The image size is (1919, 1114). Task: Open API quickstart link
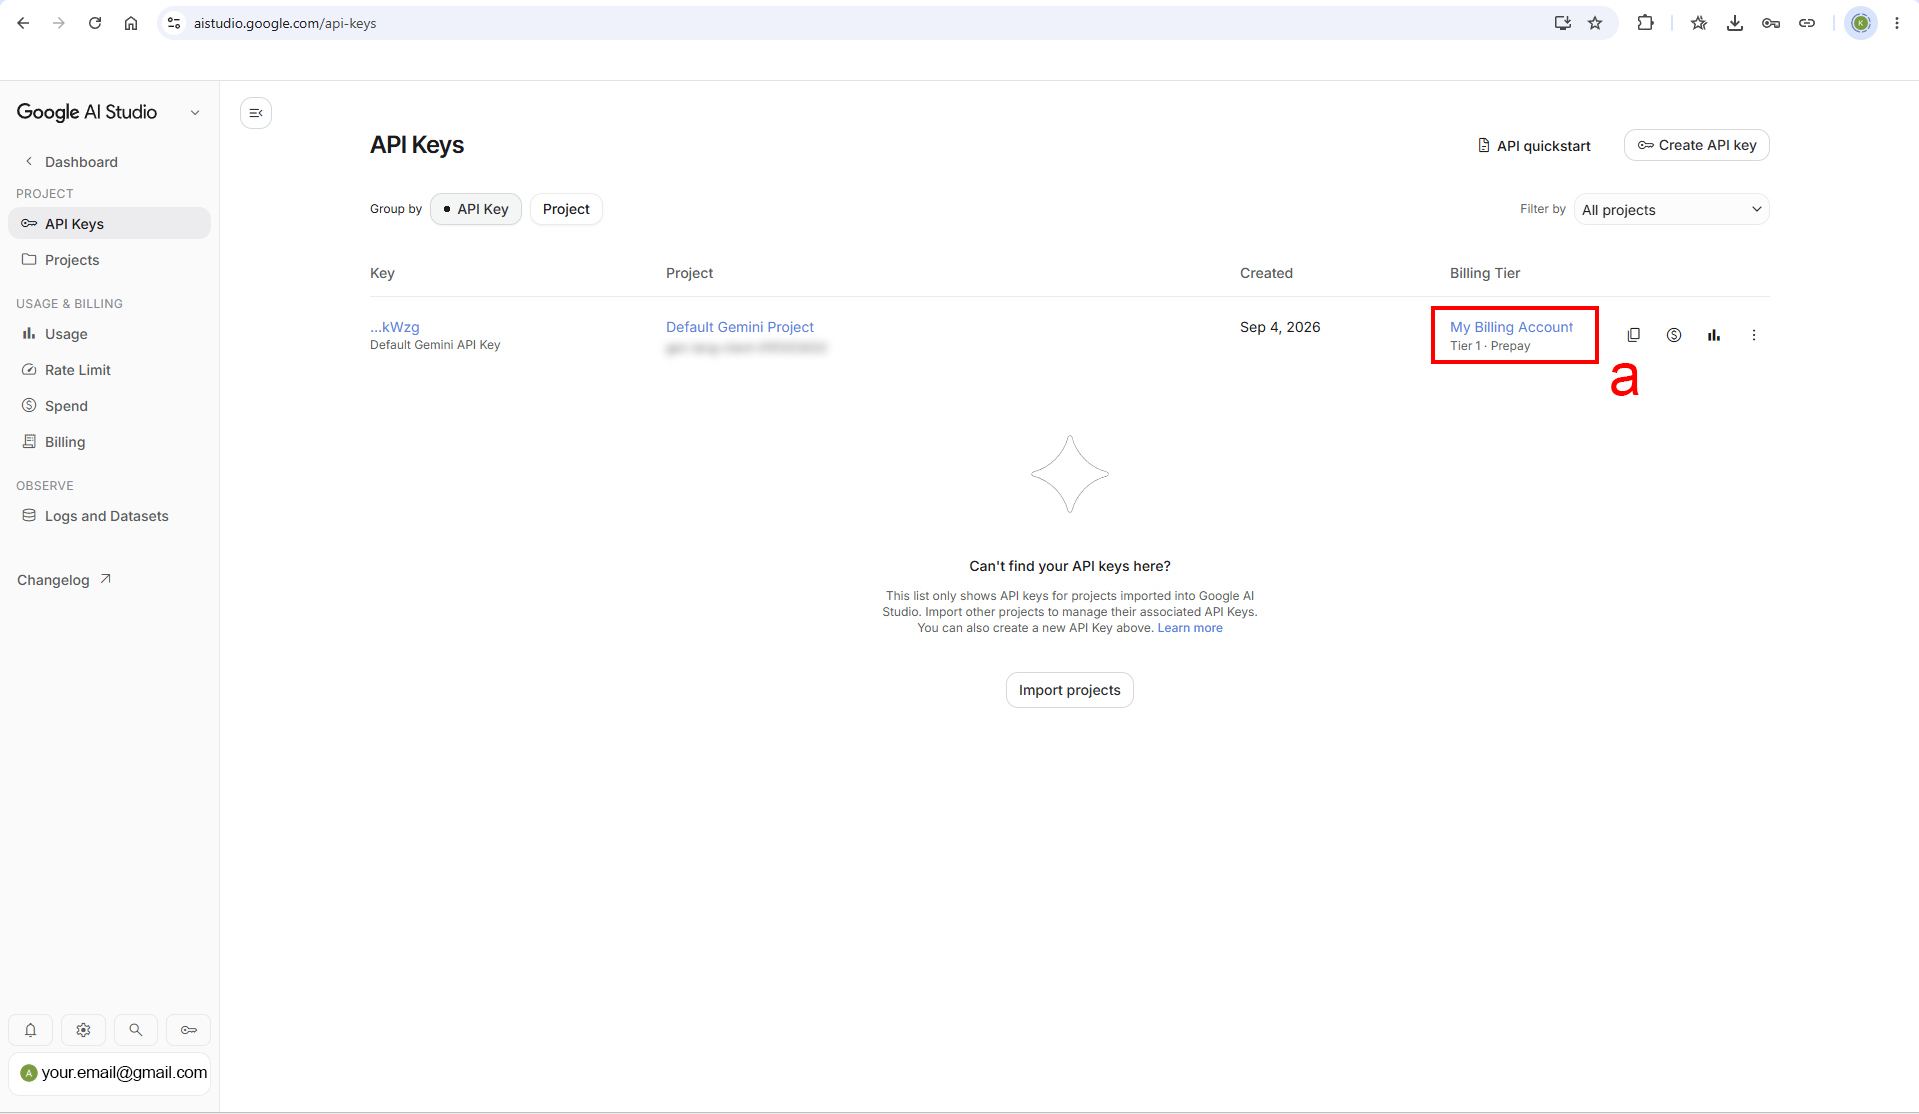click(1534, 146)
